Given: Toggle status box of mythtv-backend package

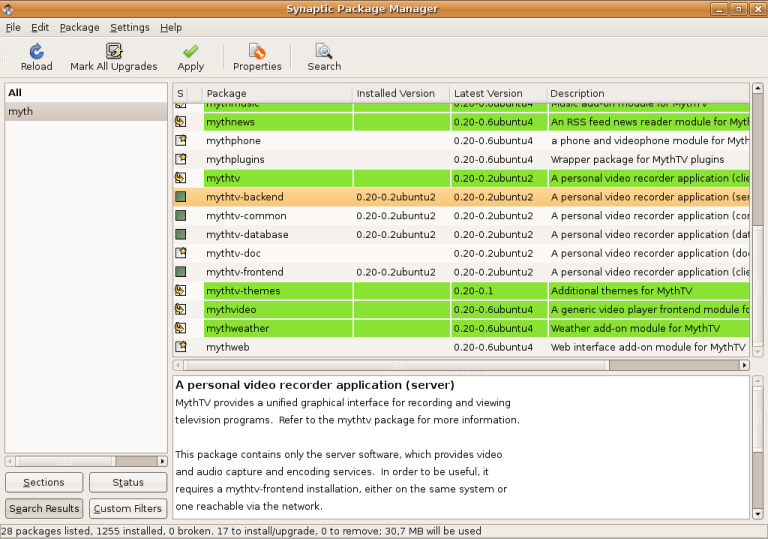Looking at the screenshot, I should tap(181, 196).
